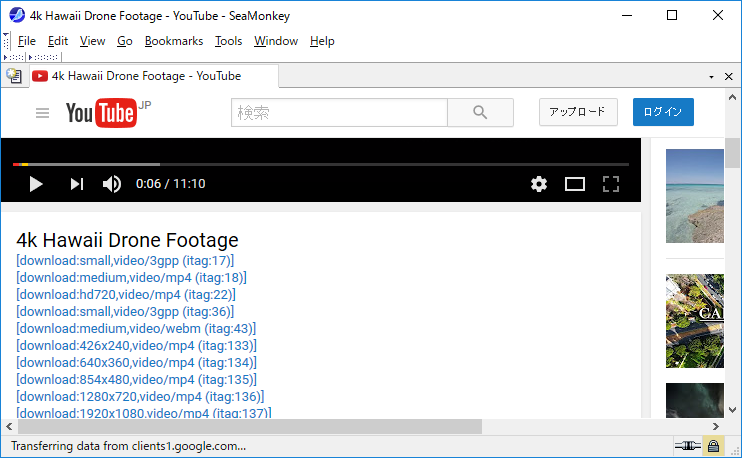Click the search magnifier button
Screen dimensions: 742x458
tap(480, 113)
